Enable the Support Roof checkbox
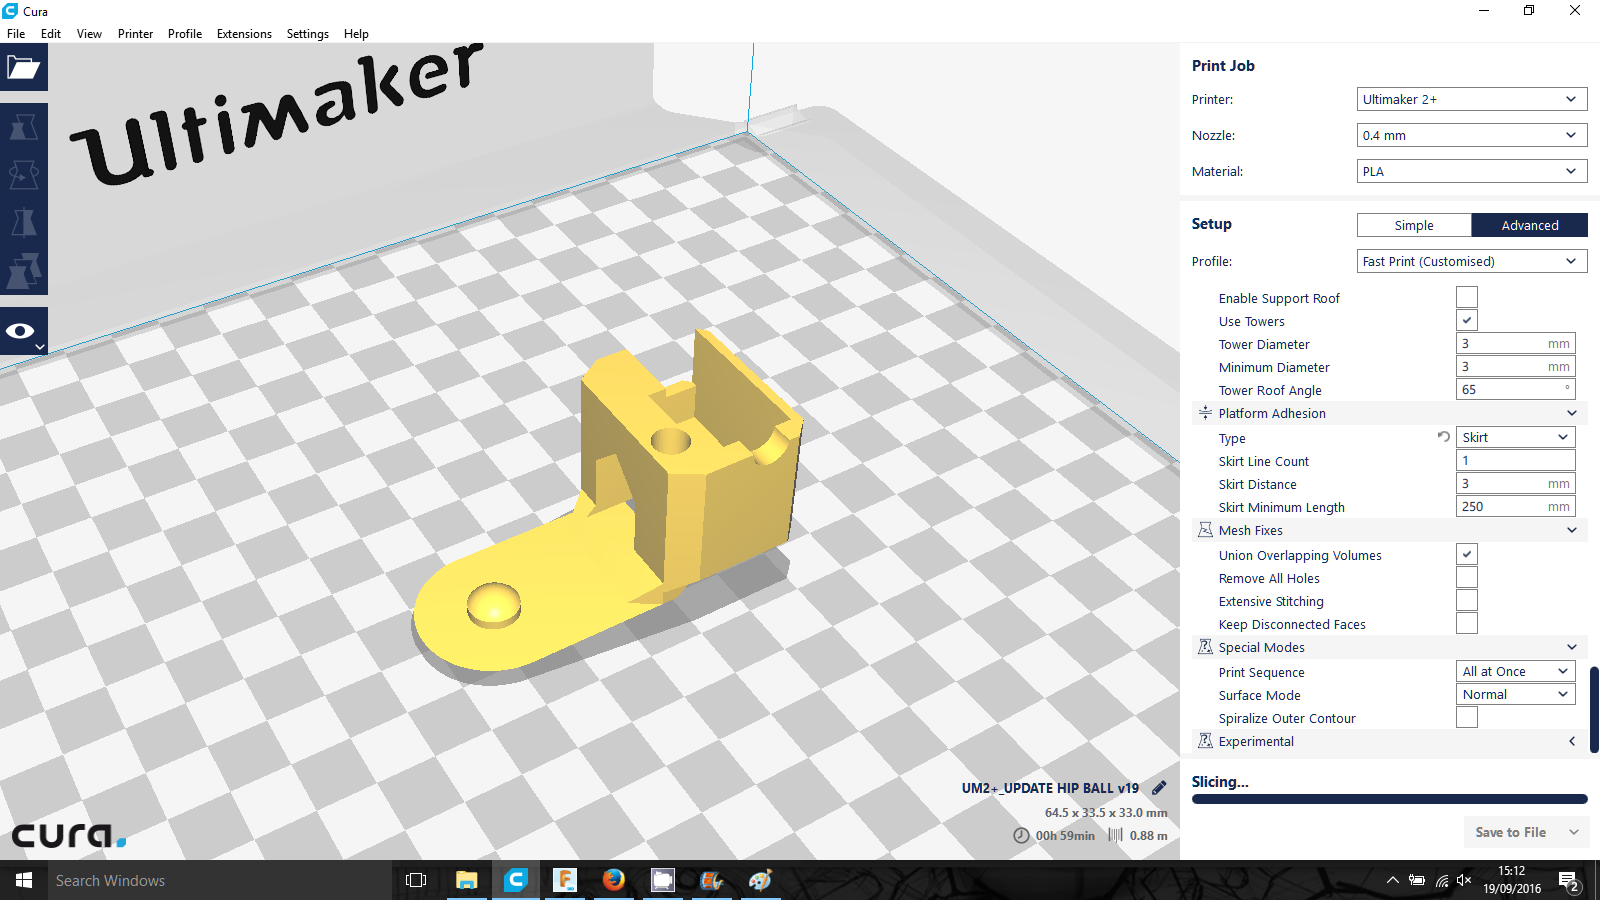 (1466, 298)
